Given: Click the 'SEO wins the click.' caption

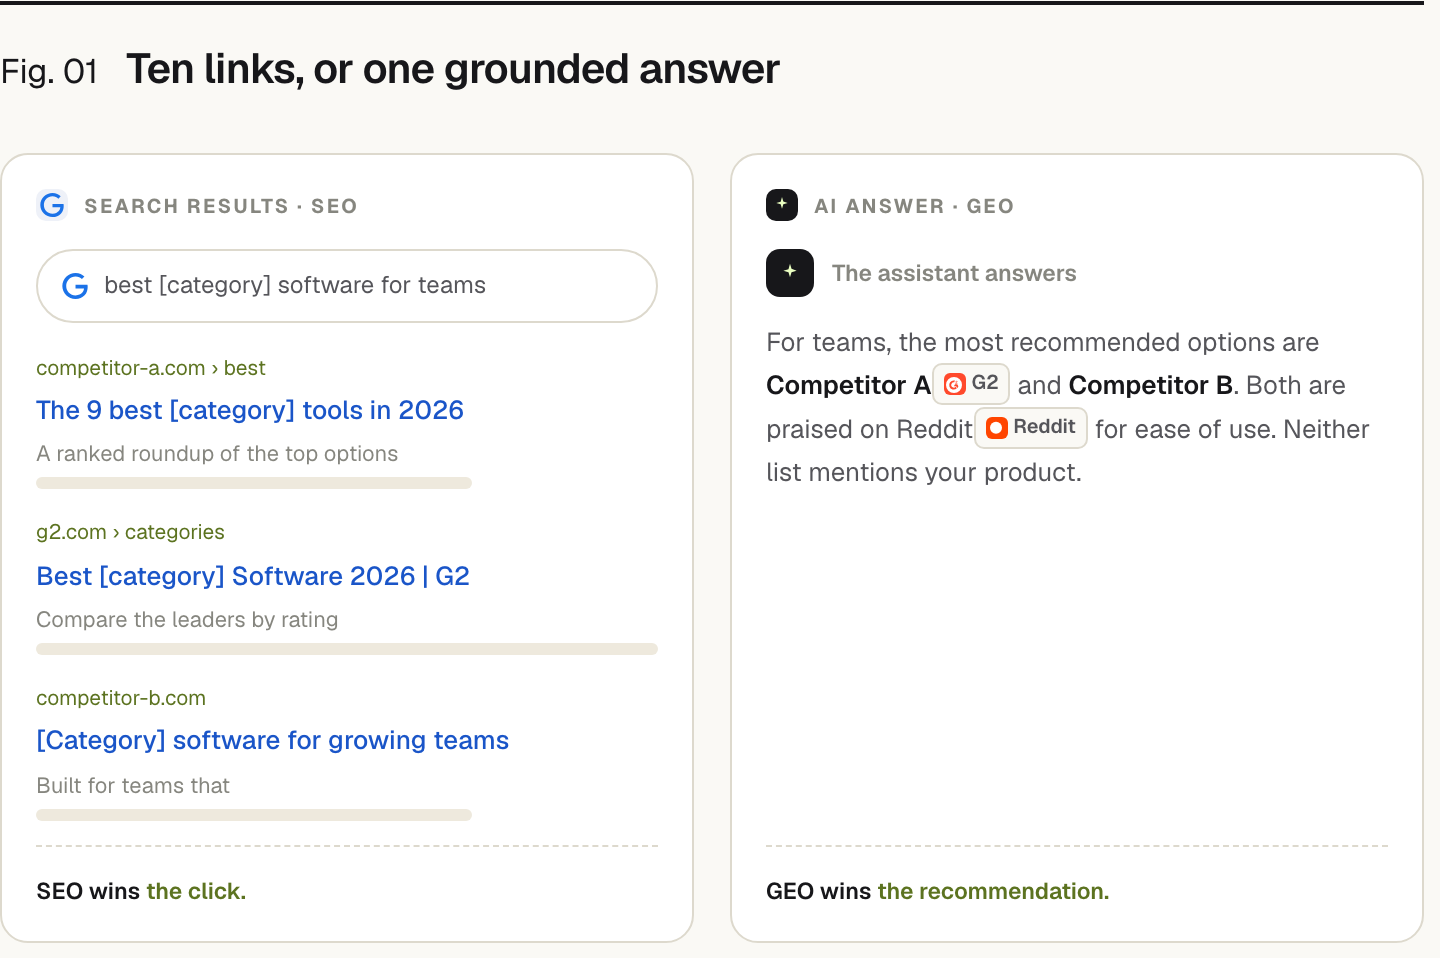Looking at the screenshot, I should 141,891.
